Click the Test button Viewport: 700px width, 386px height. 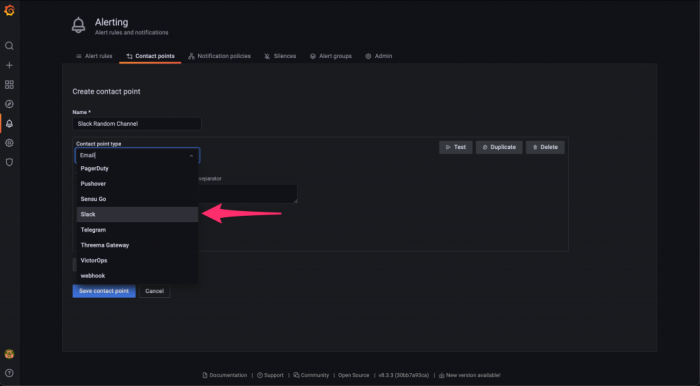(x=455, y=147)
